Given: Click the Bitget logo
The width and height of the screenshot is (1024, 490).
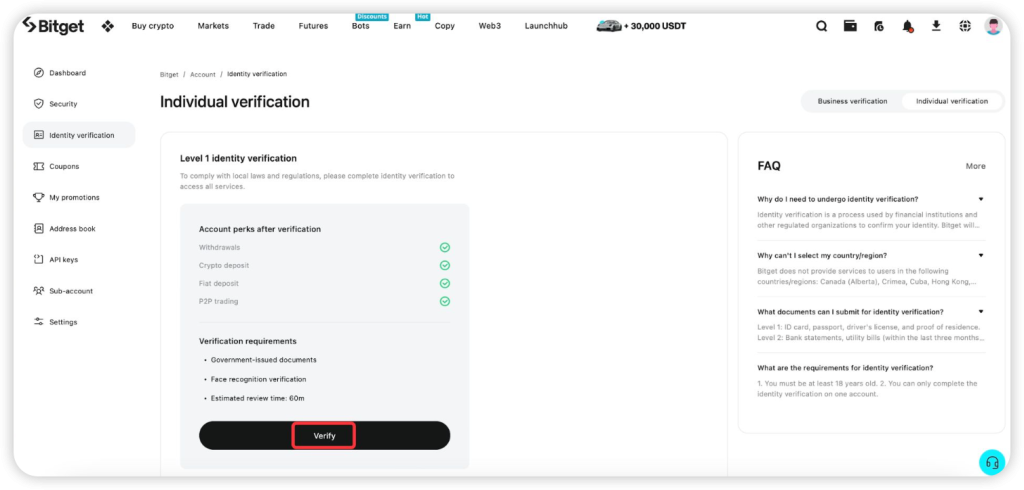Looking at the screenshot, I should click(x=53, y=26).
